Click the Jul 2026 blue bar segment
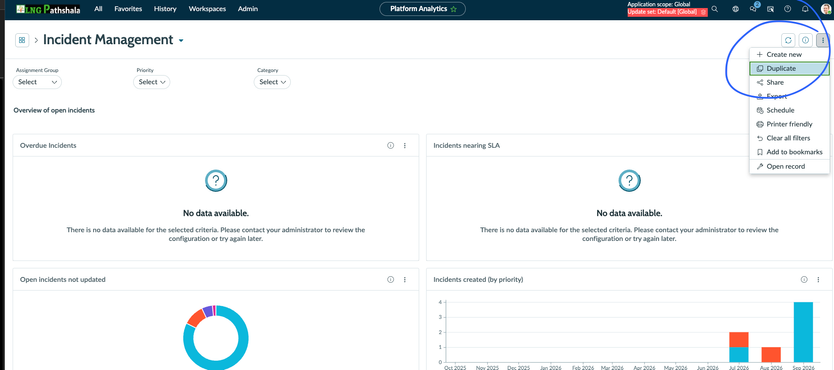Screen dimensions: 834x370 [x=739, y=354]
